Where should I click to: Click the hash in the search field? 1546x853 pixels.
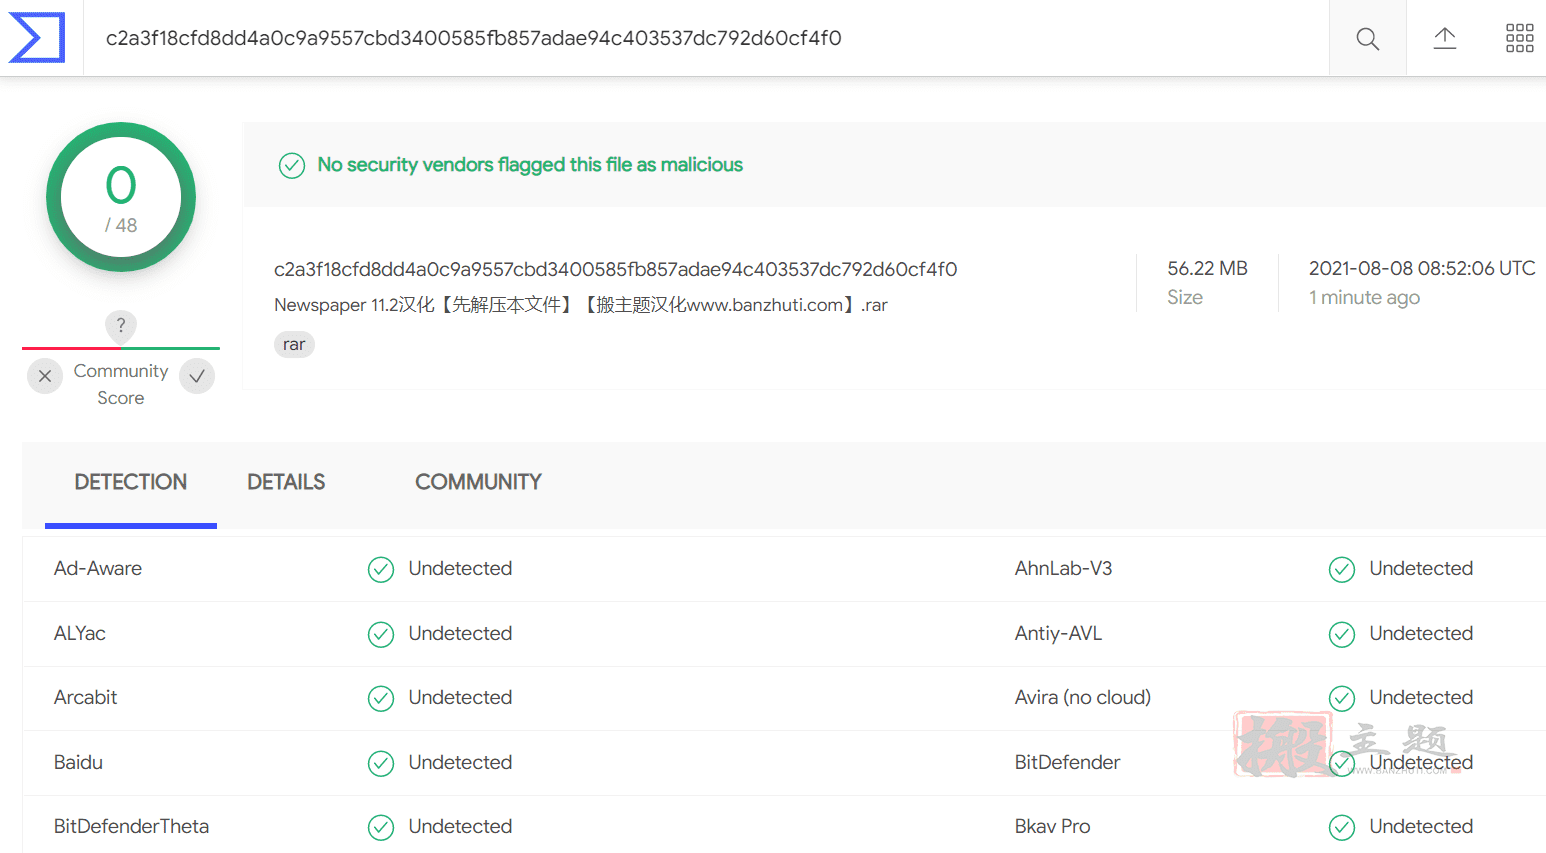coord(474,38)
